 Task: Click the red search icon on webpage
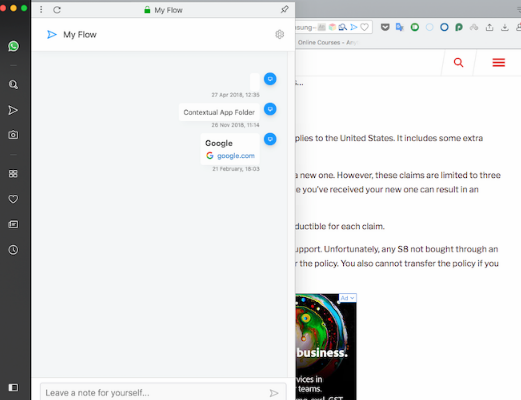tap(459, 62)
